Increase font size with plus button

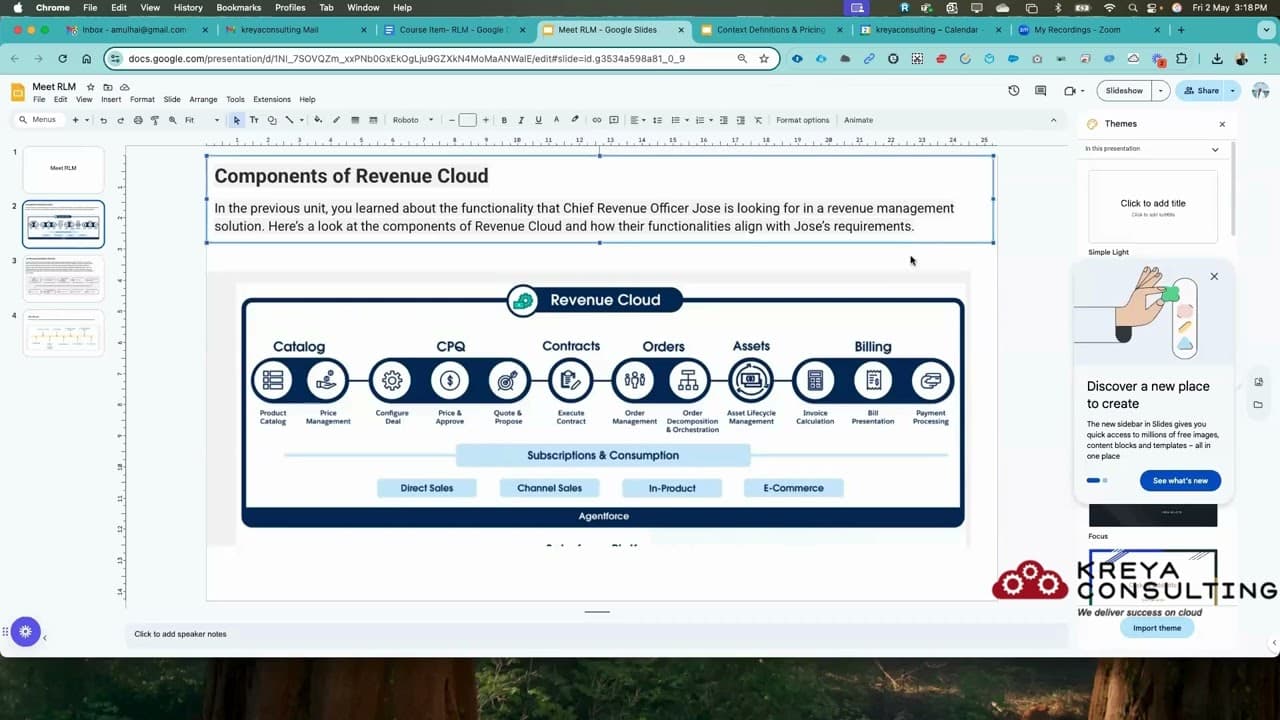coord(486,120)
